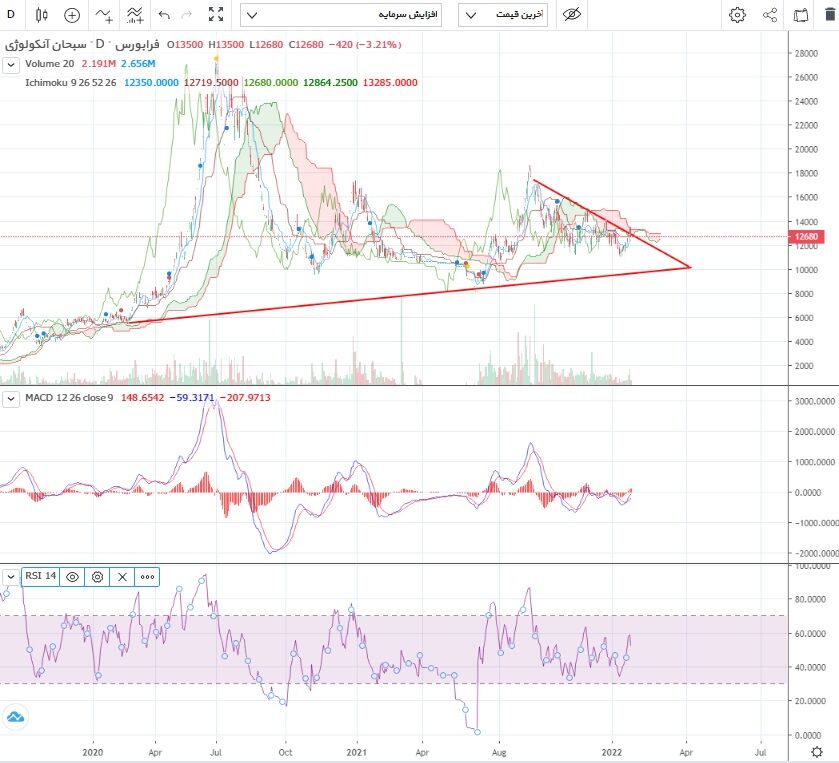Click the add symbol compare plus icon
839x763 pixels.
point(72,15)
